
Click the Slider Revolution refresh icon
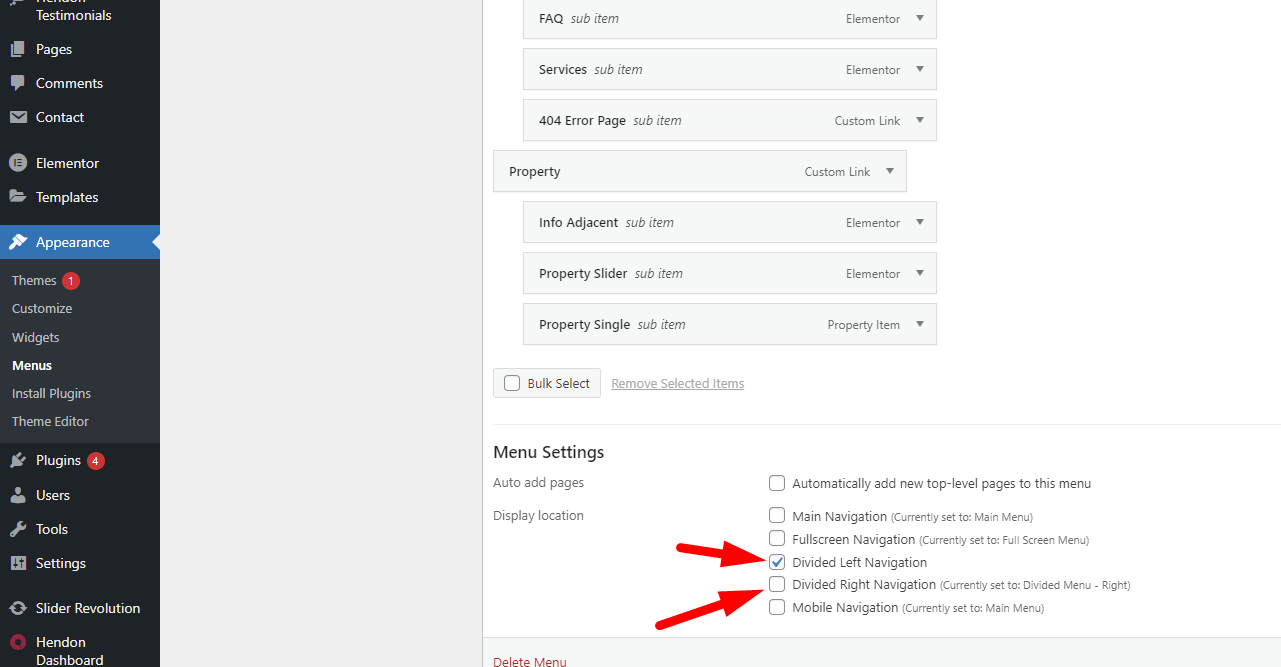(x=18, y=608)
